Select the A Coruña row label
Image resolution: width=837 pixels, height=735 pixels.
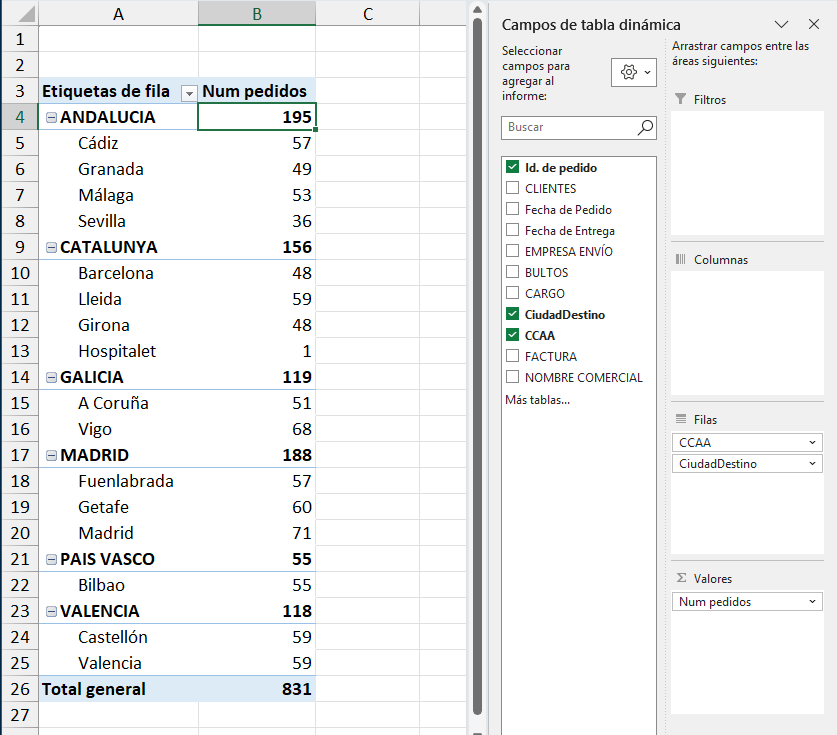coord(113,403)
